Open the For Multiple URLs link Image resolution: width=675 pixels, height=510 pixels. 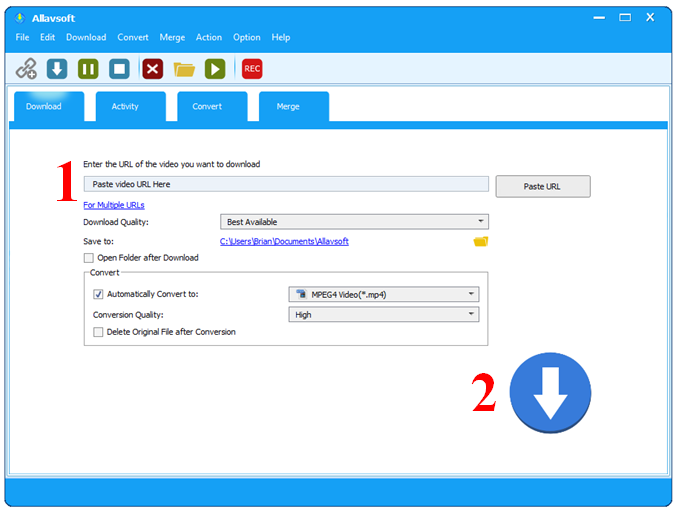coord(114,205)
